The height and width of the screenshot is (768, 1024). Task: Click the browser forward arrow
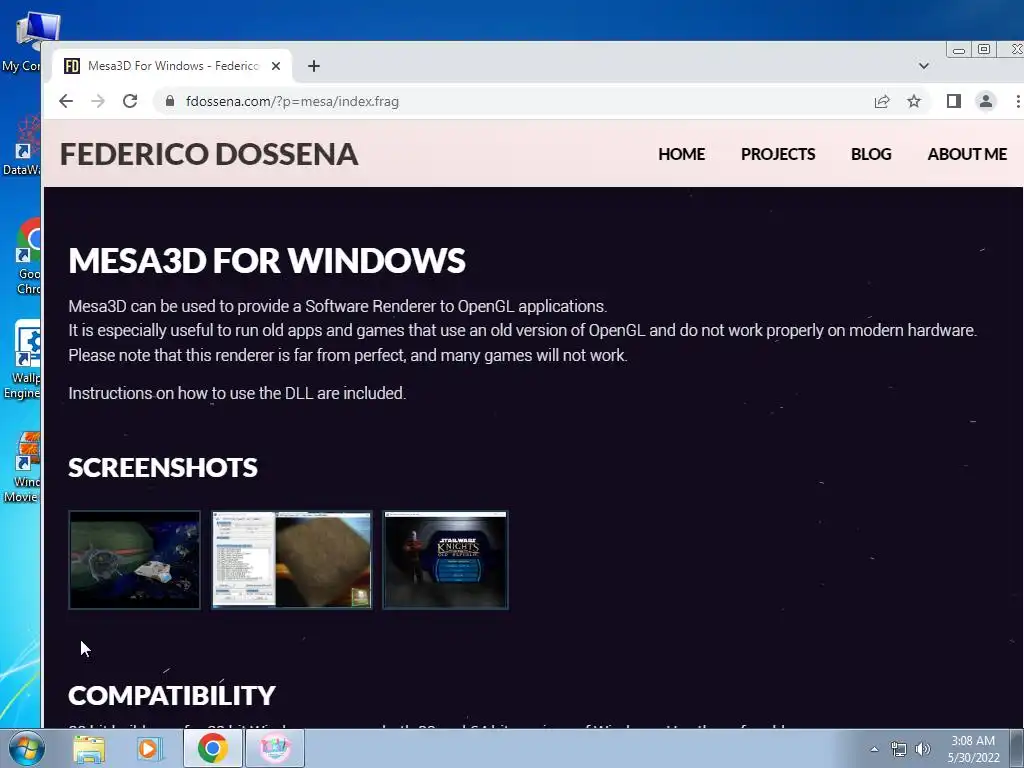tap(98, 101)
